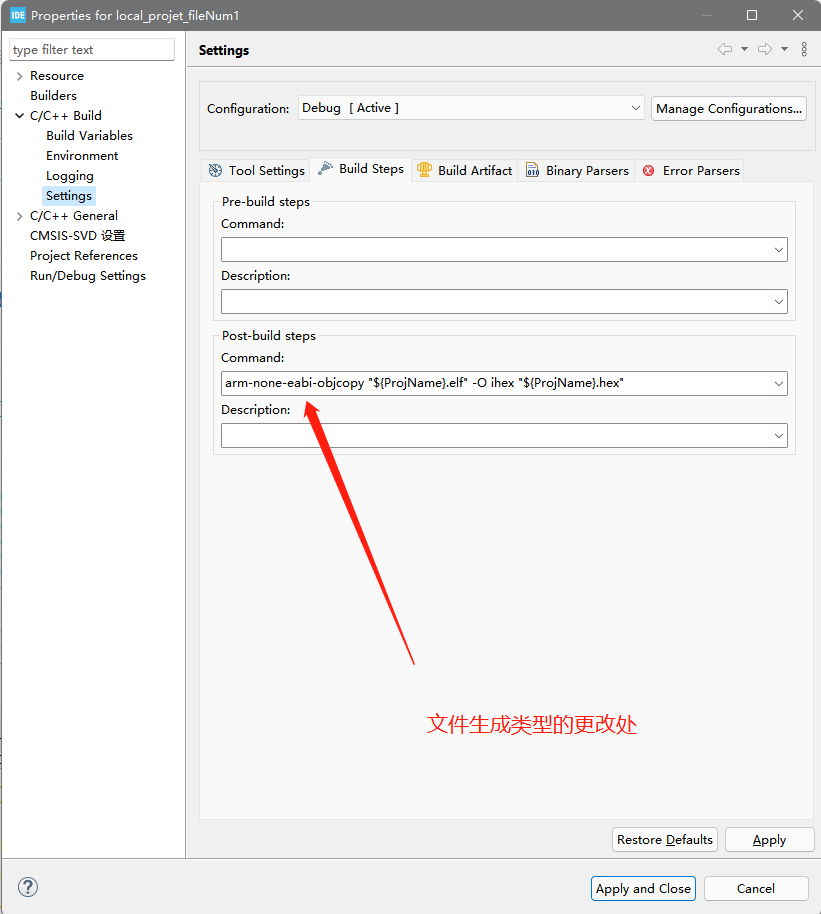
Task: Click Manage Configurations button
Action: click(729, 108)
